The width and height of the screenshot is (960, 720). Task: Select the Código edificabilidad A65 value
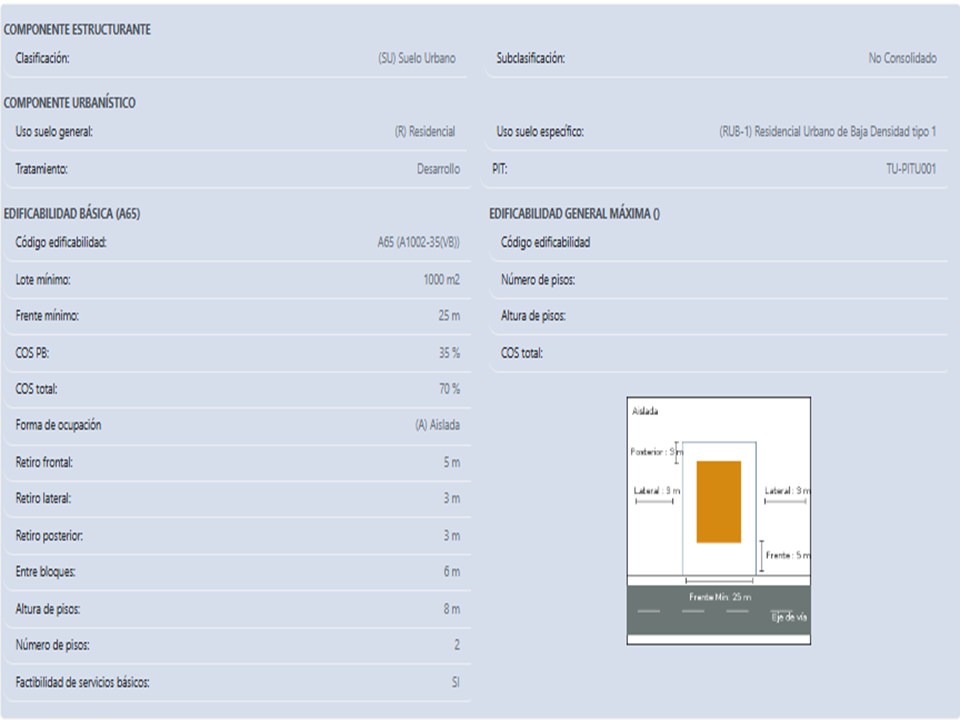click(419, 242)
